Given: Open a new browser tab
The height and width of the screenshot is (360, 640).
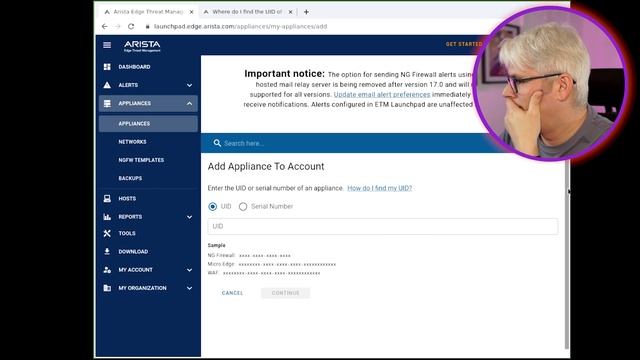Looking at the screenshot, I should click(x=306, y=12).
